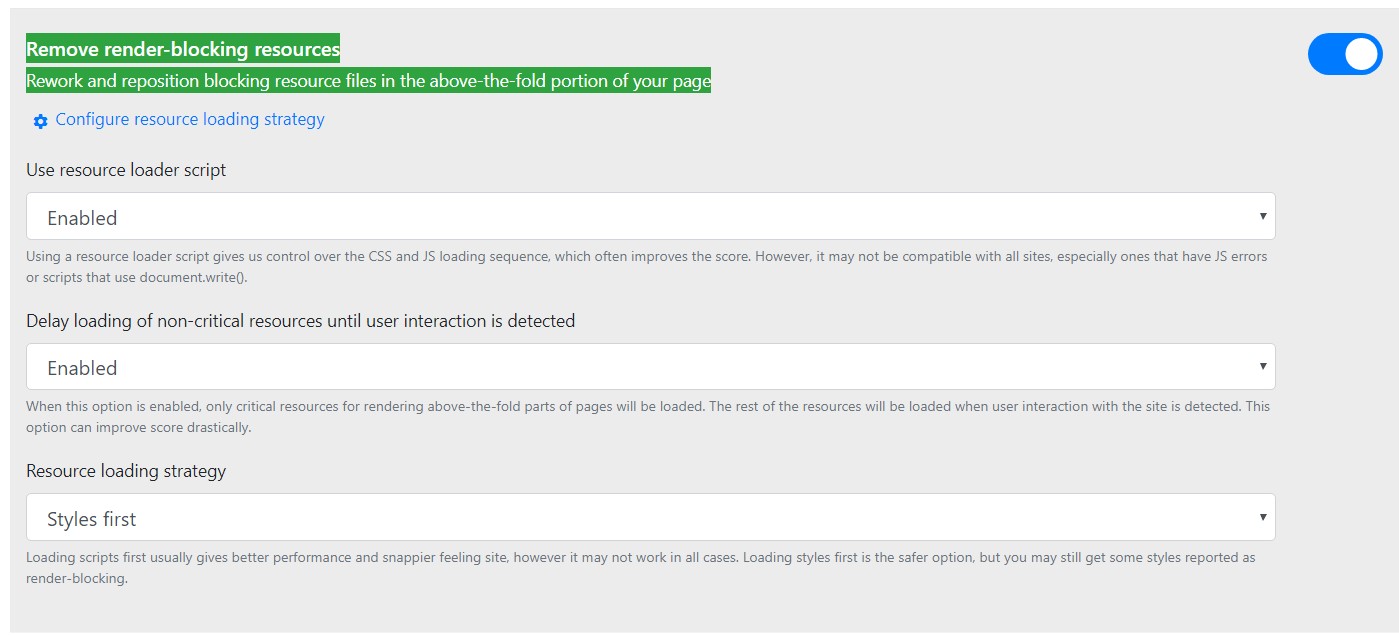Open the Configure resource loading strategy link
This screenshot has height=636, width=1399.
point(190,120)
